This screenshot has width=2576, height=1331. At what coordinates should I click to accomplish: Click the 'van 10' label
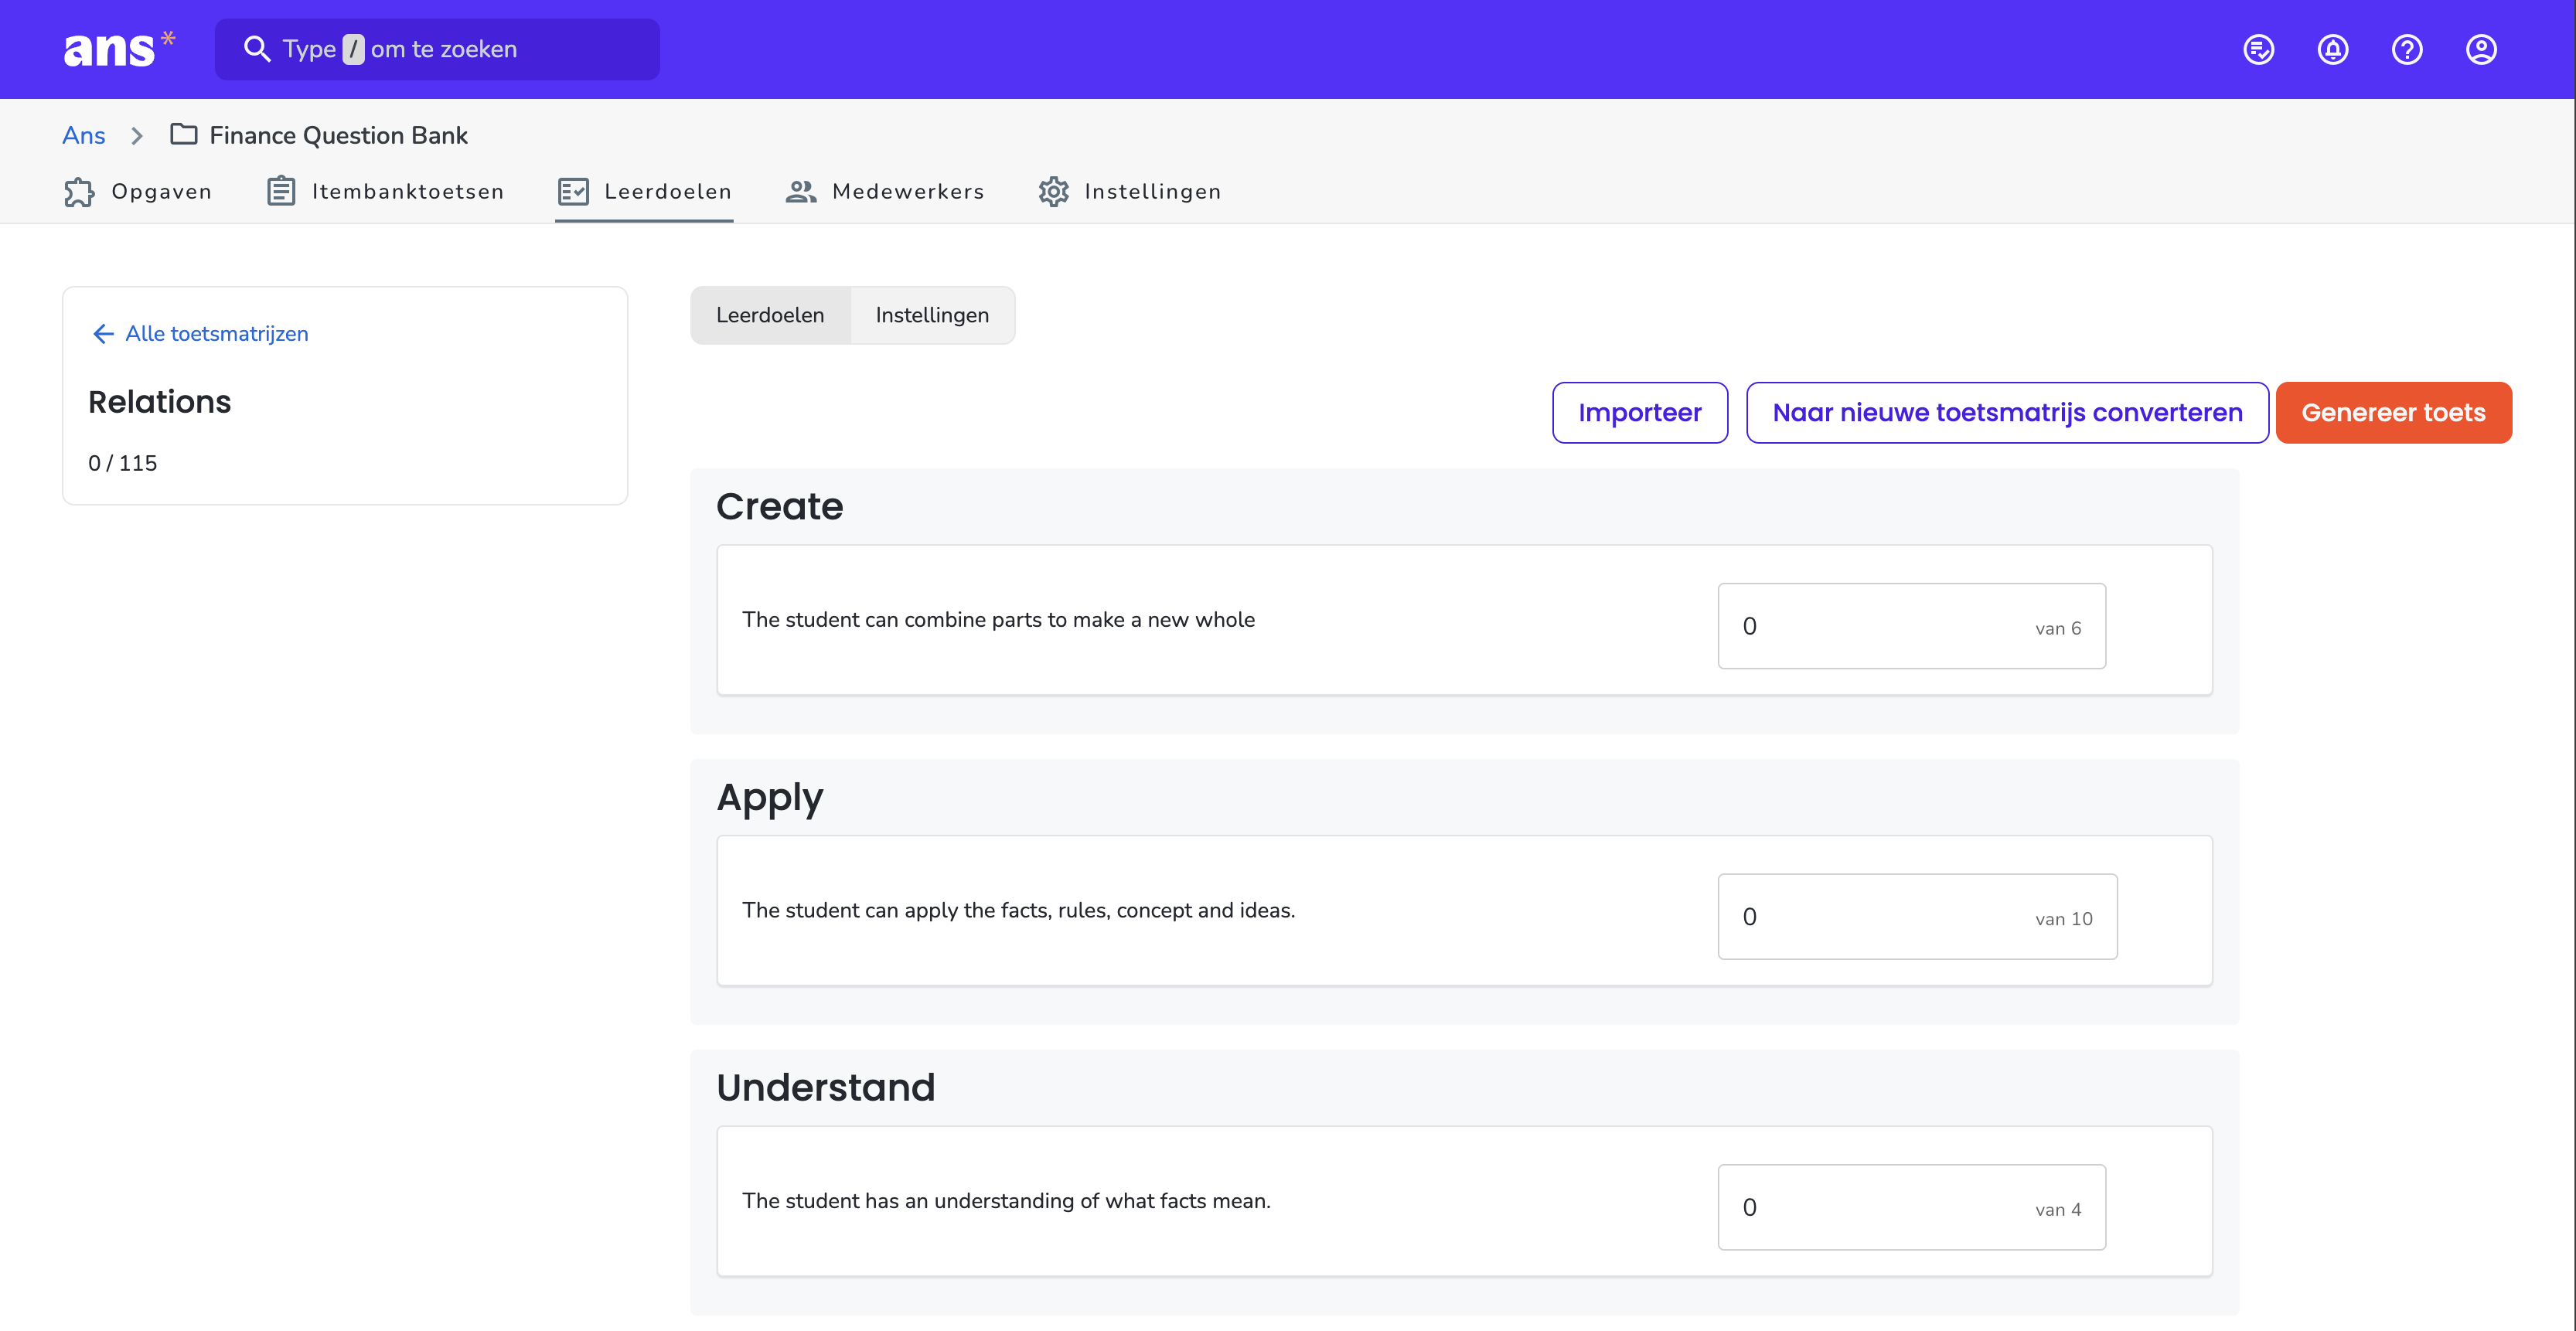(2063, 919)
